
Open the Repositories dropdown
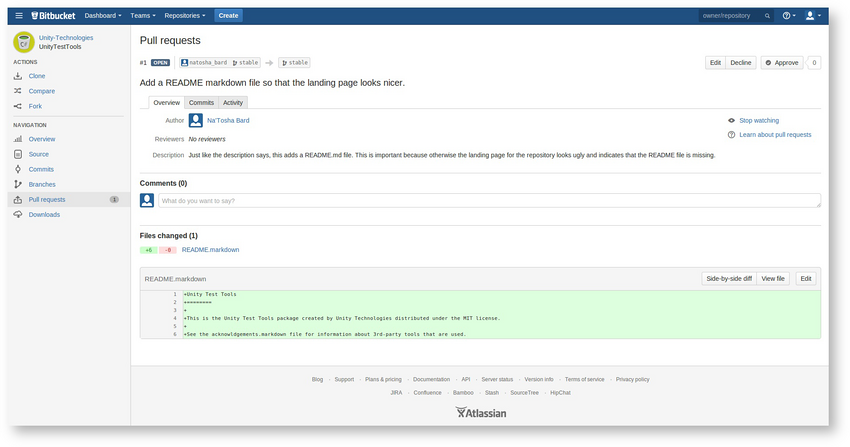coord(185,16)
